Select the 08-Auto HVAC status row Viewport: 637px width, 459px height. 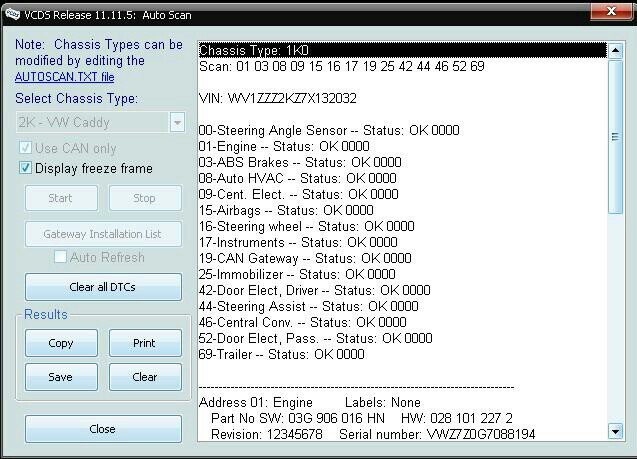coord(403,178)
